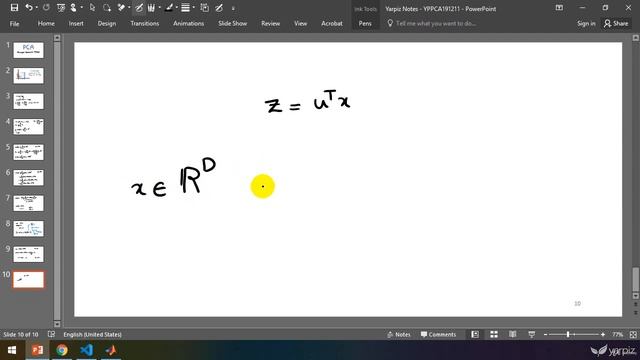Select the Lasso Select tool
Screen dimensions: 640x360
107,8
